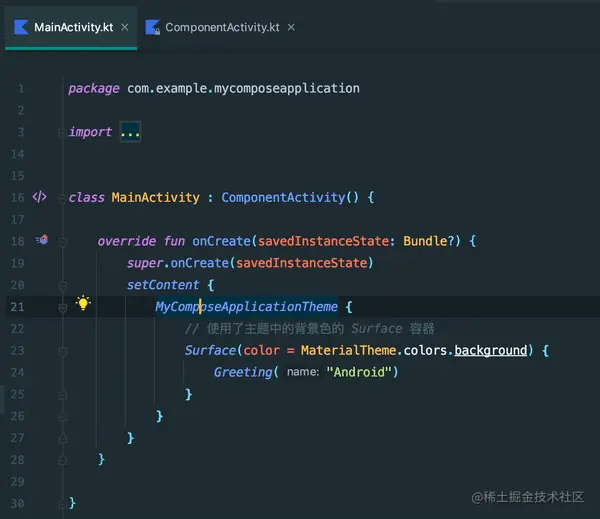Click the import keyword on line 3

pyautogui.click(x=90, y=132)
